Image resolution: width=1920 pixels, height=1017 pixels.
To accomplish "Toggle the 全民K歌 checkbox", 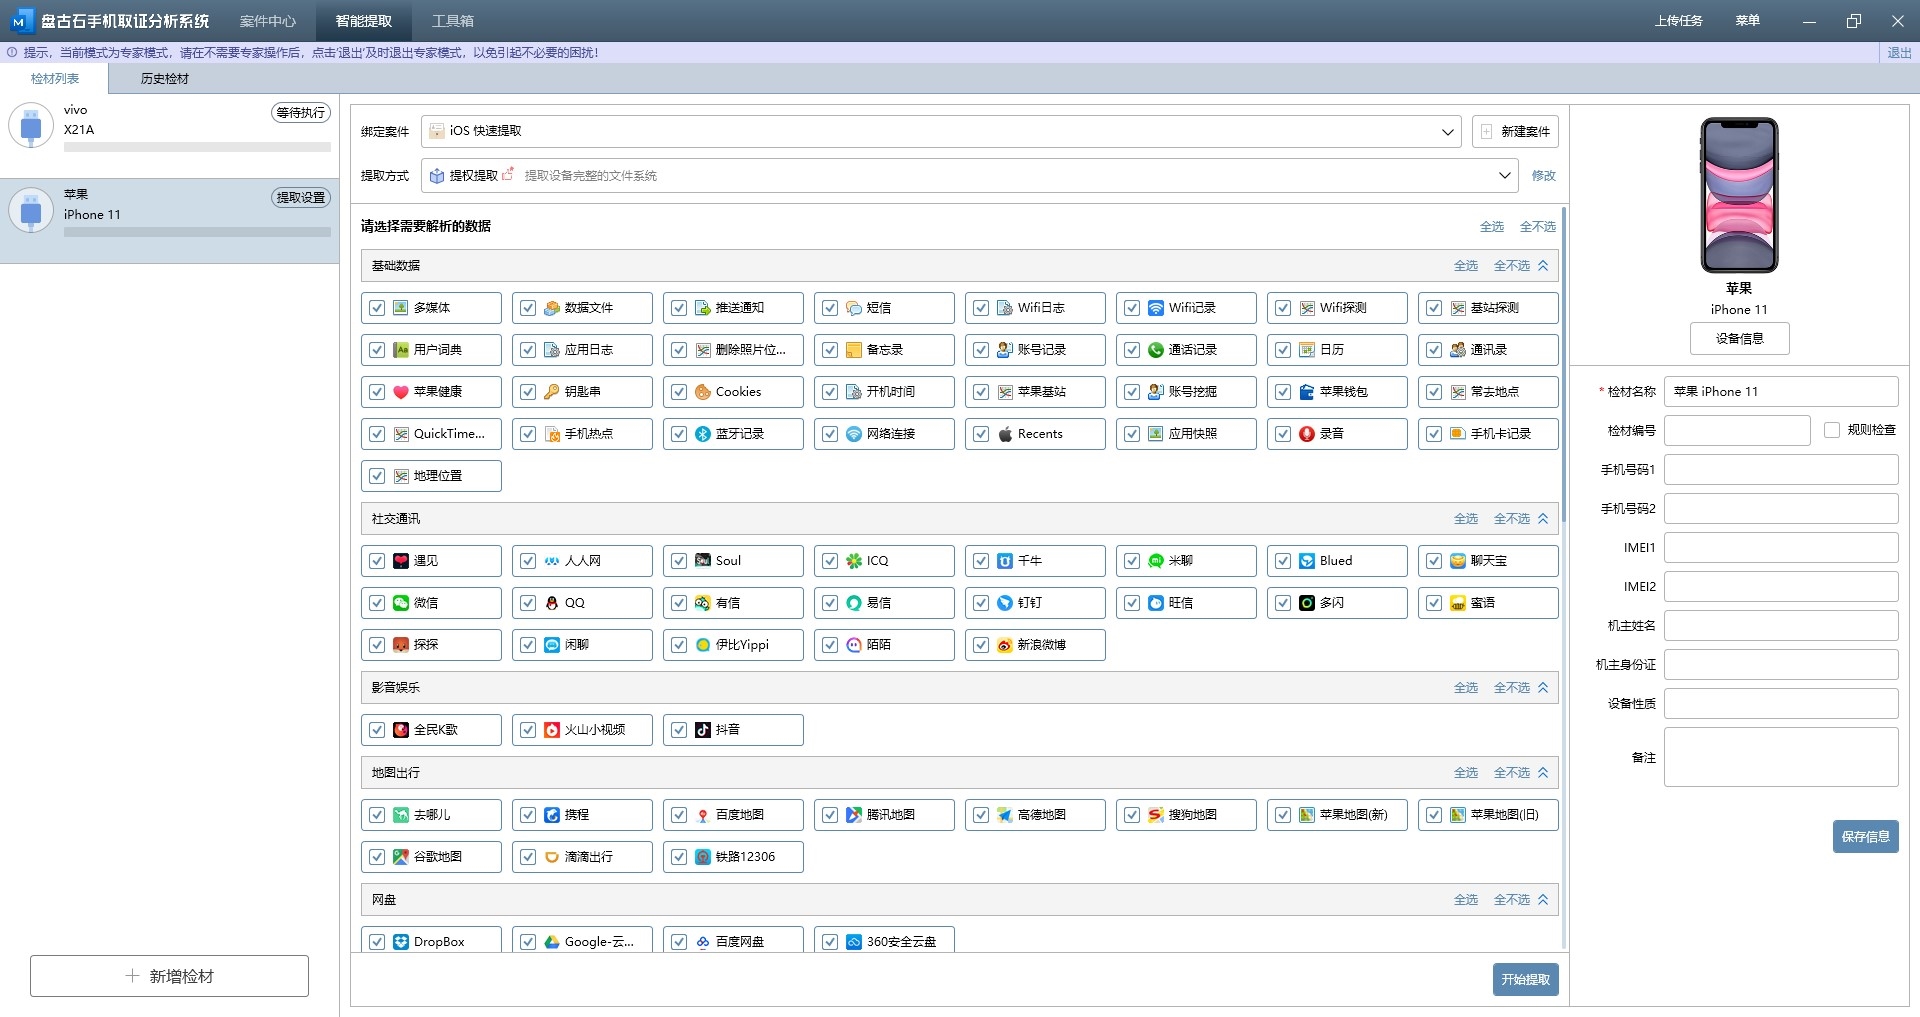I will 377,730.
